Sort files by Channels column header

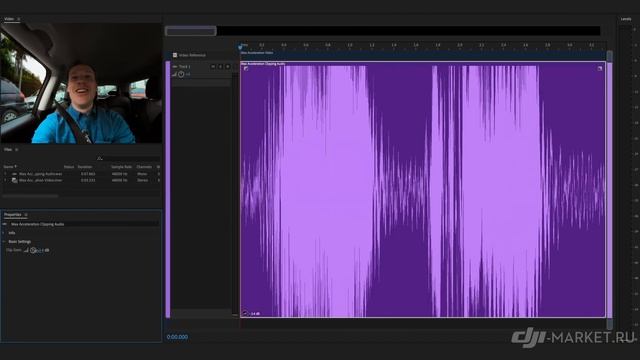[144, 167]
